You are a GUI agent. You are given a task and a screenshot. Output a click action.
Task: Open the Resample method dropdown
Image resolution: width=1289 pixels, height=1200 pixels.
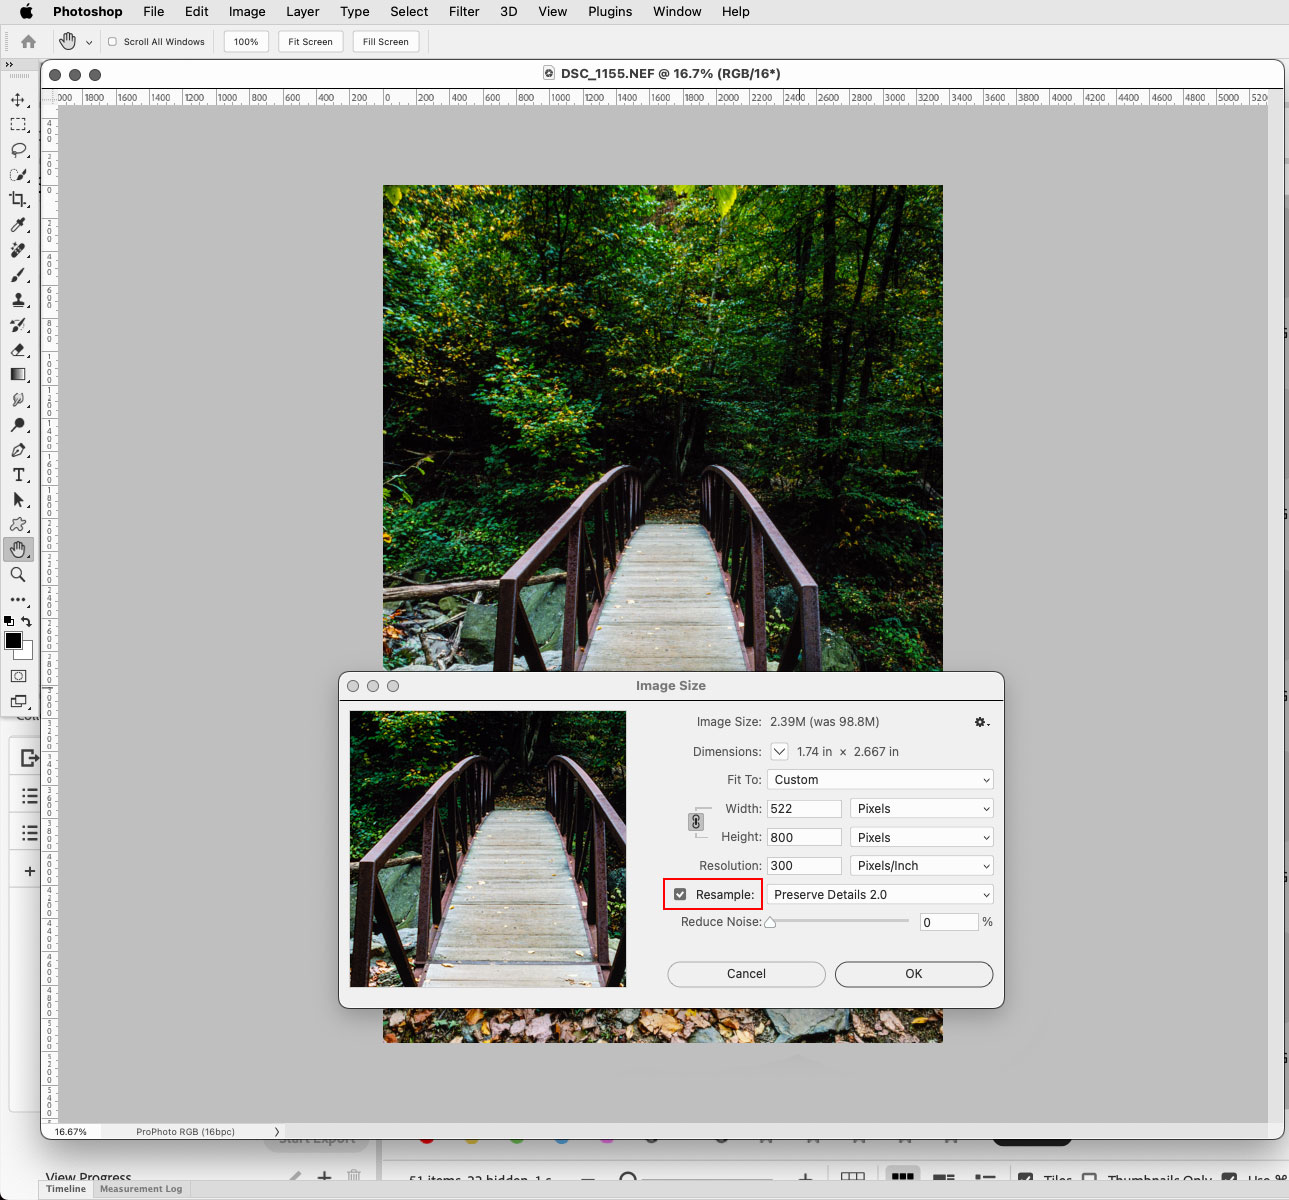879,894
